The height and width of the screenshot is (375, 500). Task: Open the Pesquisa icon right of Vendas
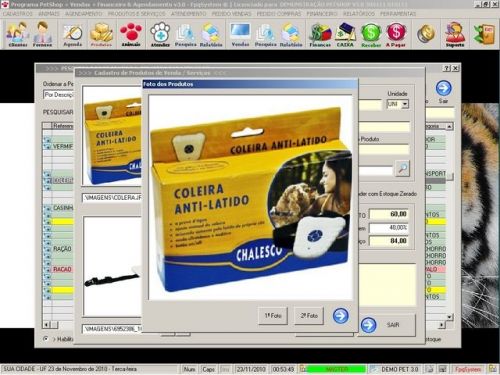(265, 34)
